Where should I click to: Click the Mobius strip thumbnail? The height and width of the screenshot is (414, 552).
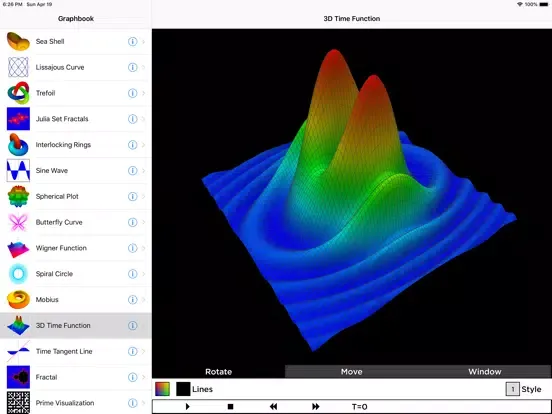point(18,300)
